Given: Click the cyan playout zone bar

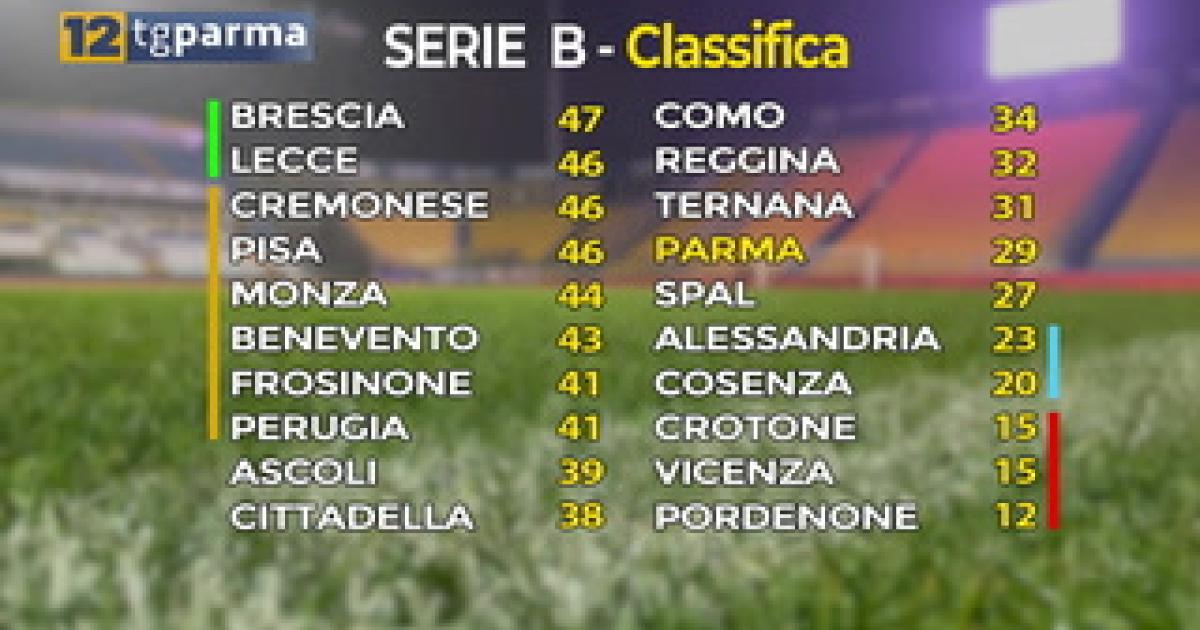Looking at the screenshot, I should click(x=1053, y=360).
